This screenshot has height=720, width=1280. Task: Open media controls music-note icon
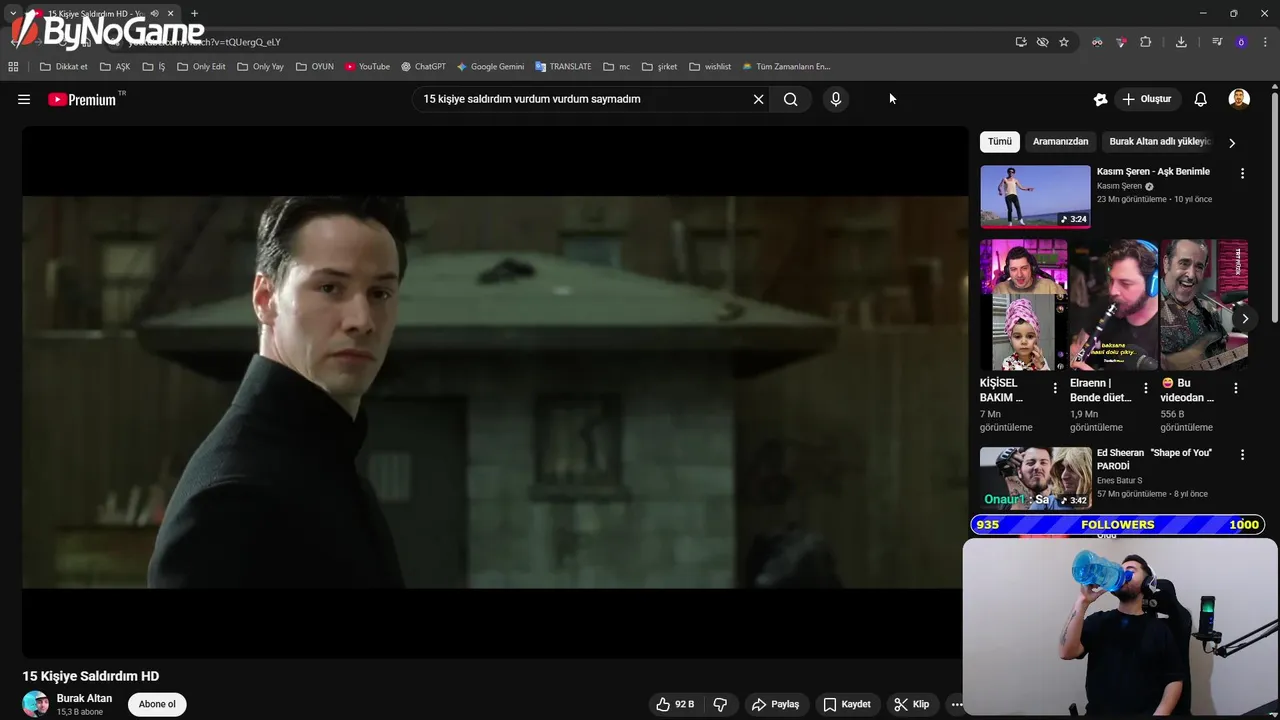click(x=1217, y=42)
